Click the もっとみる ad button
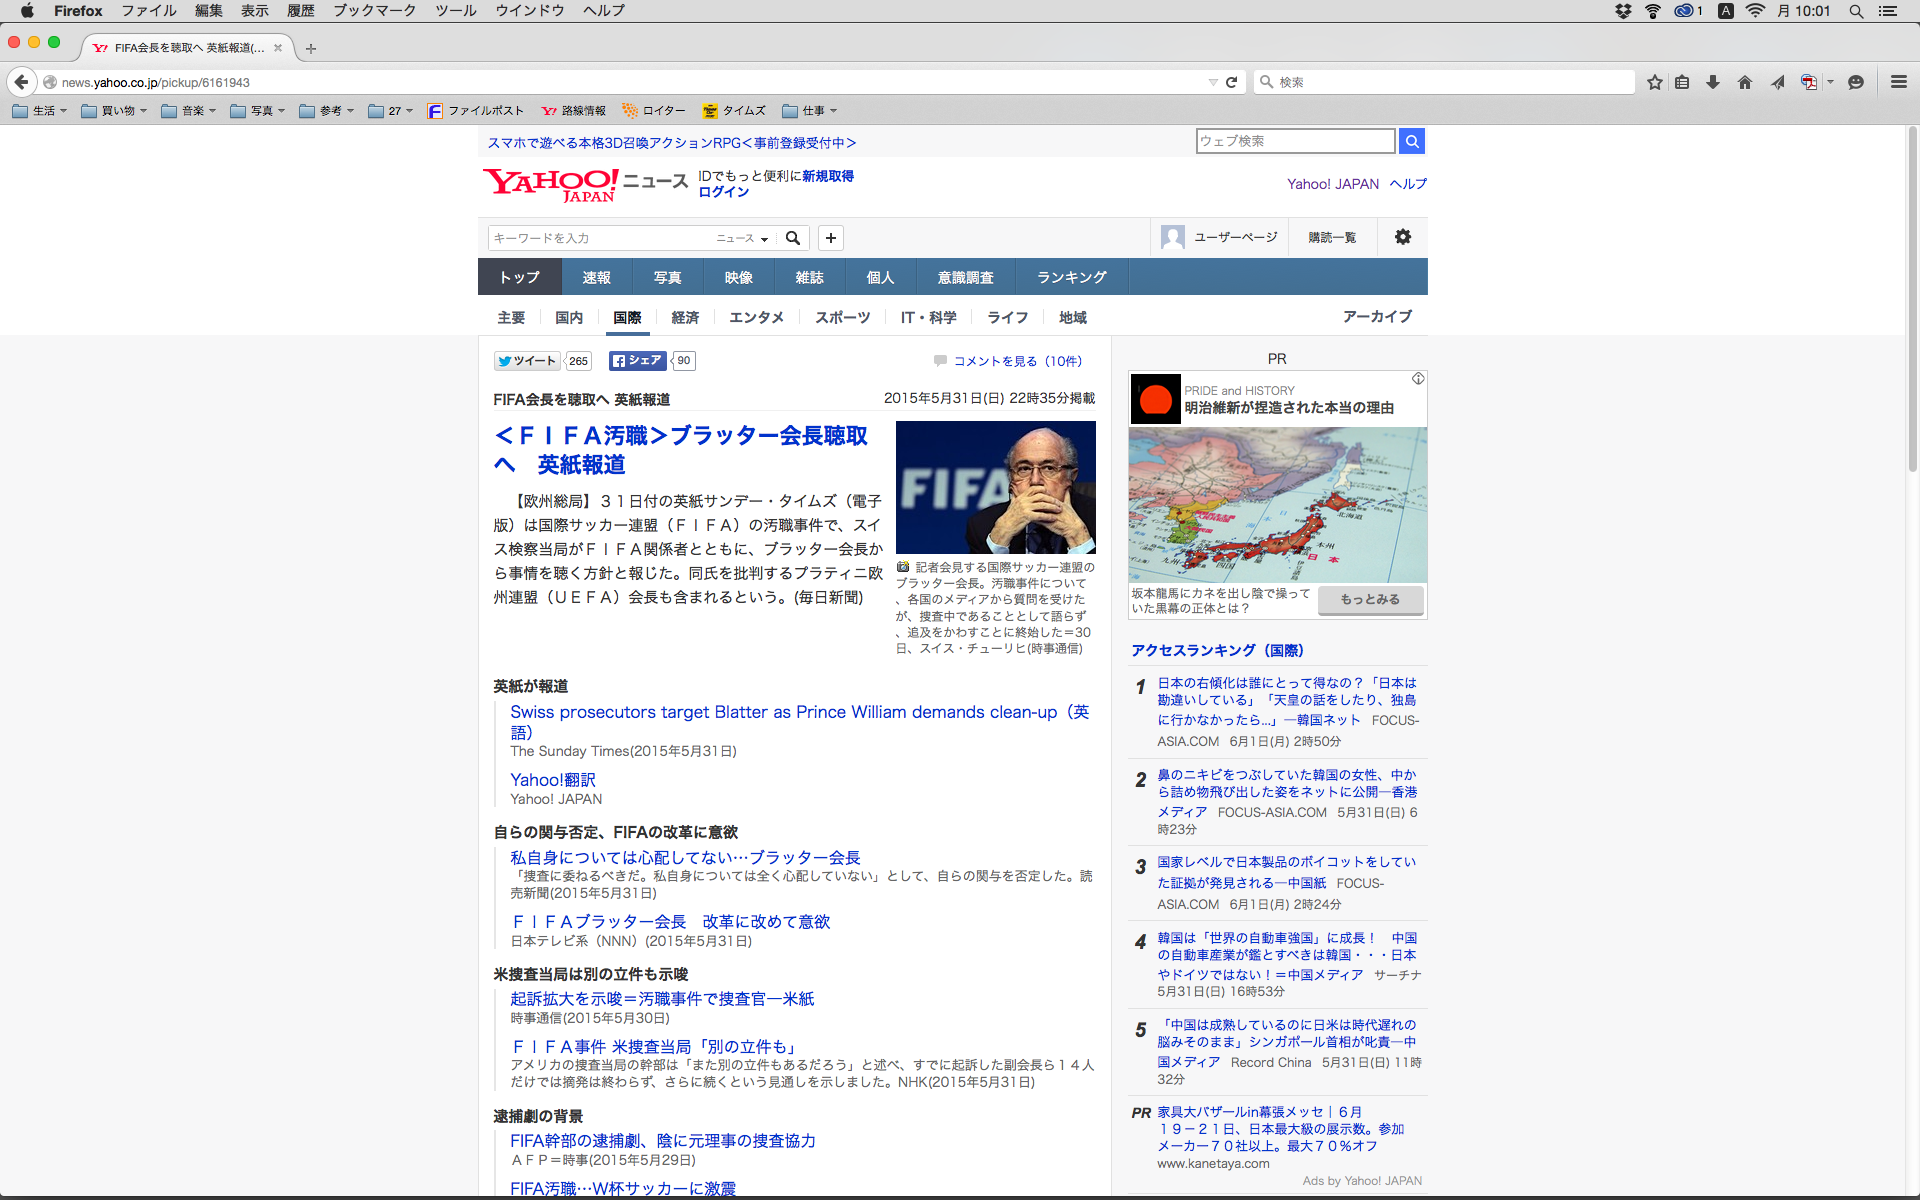Screen dimensions: 1920x1200 [x=1369, y=599]
